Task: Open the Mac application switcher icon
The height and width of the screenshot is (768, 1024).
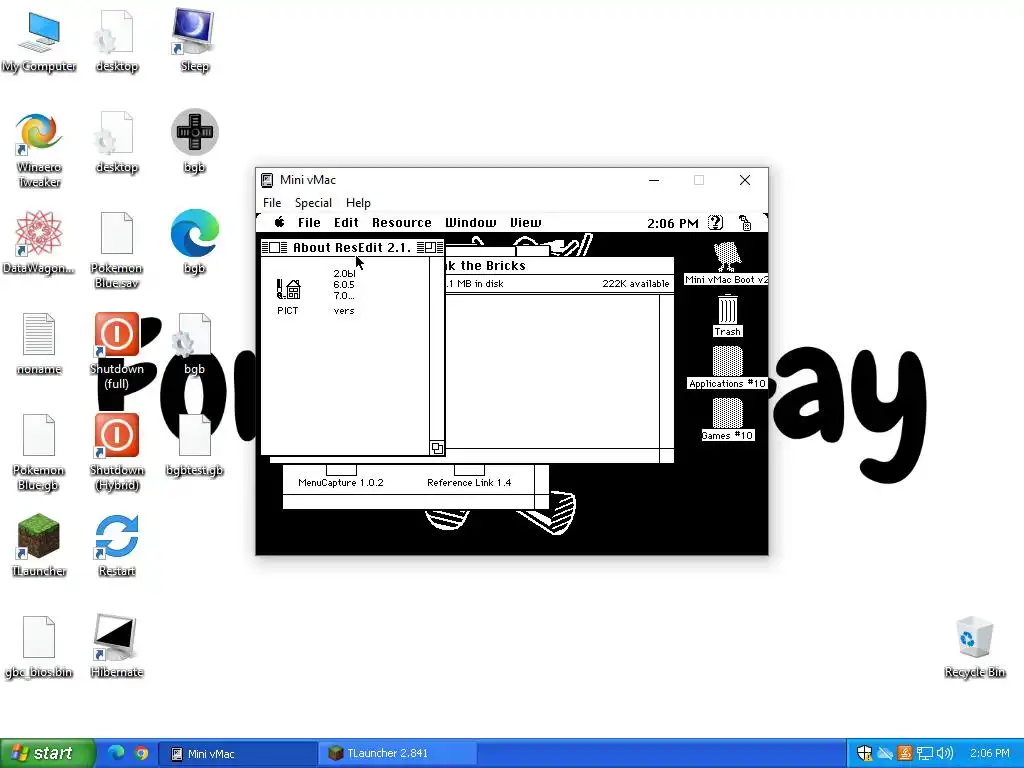Action: point(745,223)
